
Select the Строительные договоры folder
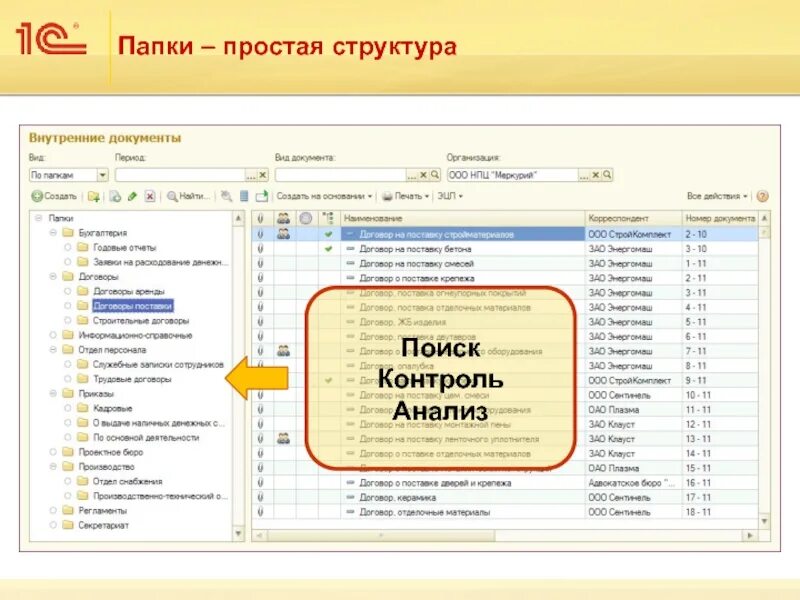pyautogui.click(x=141, y=320)
